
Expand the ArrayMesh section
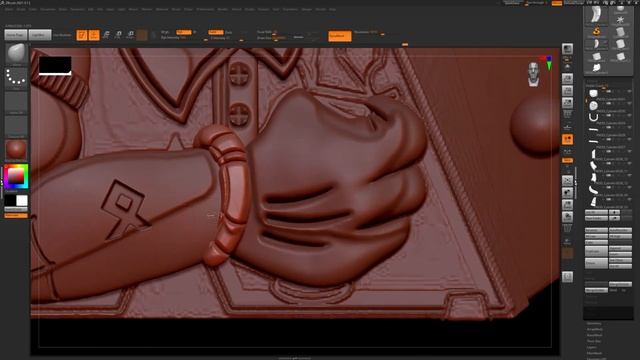[x=595, y=329]
